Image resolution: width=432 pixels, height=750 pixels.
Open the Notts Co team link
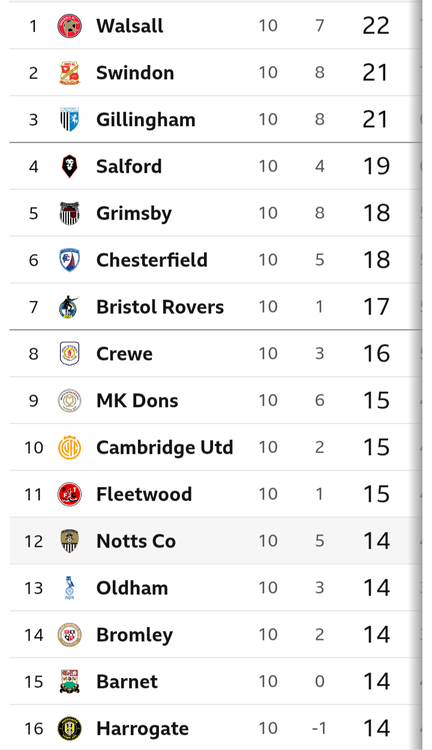136,541
